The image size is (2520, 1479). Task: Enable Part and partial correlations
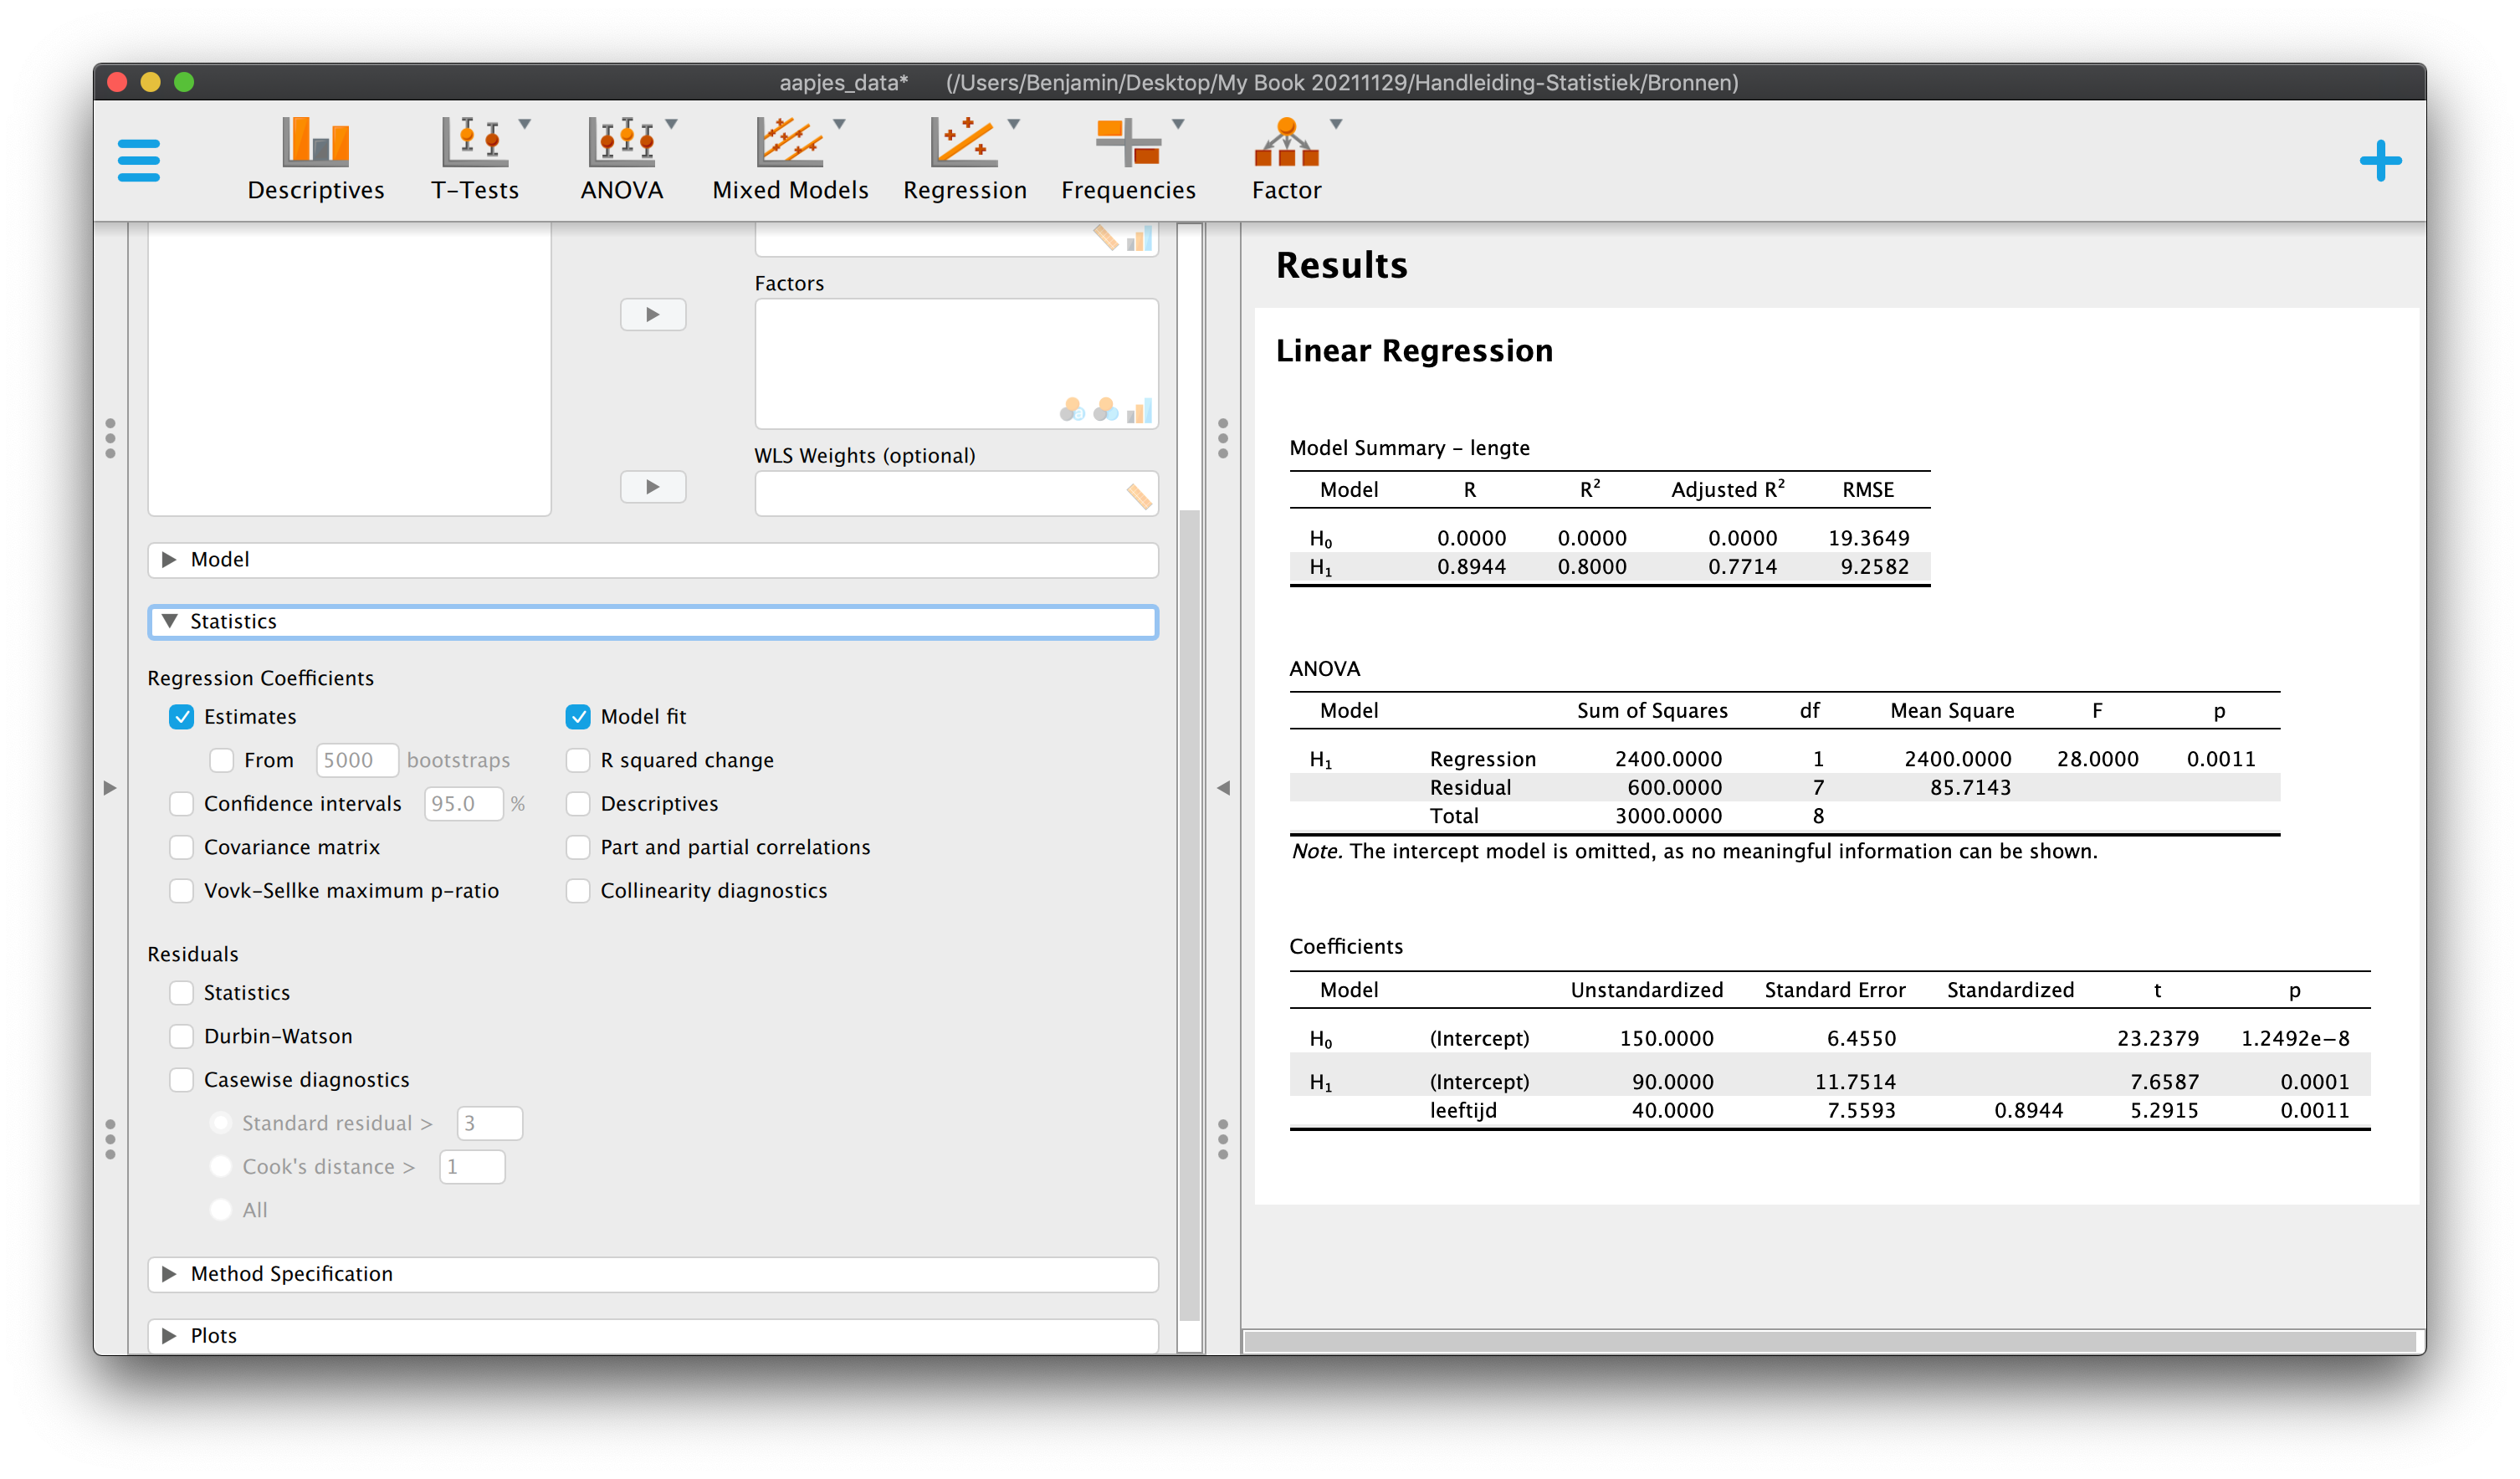[x=578, y=847]
